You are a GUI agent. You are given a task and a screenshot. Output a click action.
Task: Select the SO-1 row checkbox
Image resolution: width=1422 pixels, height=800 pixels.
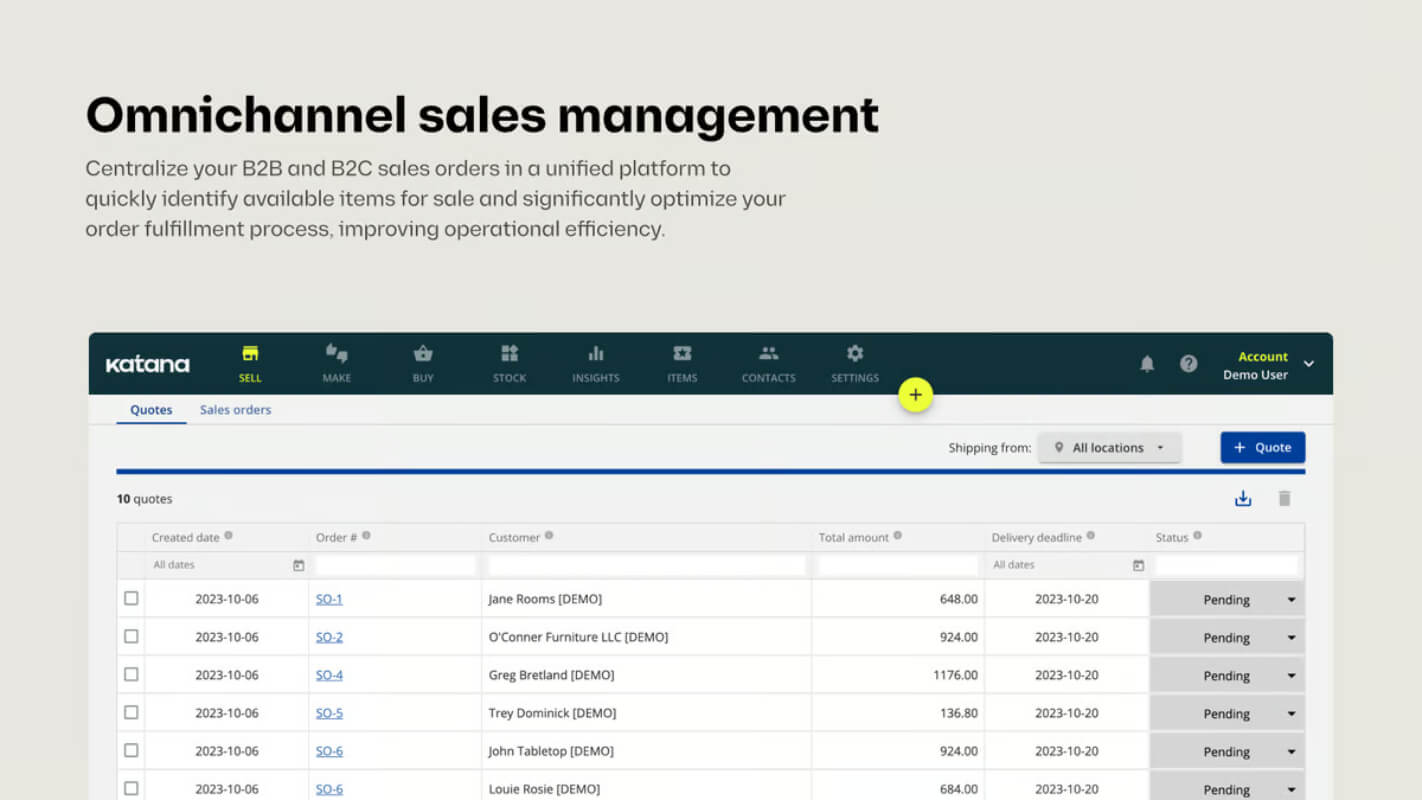pyautogui.click(x=131, y=598)
